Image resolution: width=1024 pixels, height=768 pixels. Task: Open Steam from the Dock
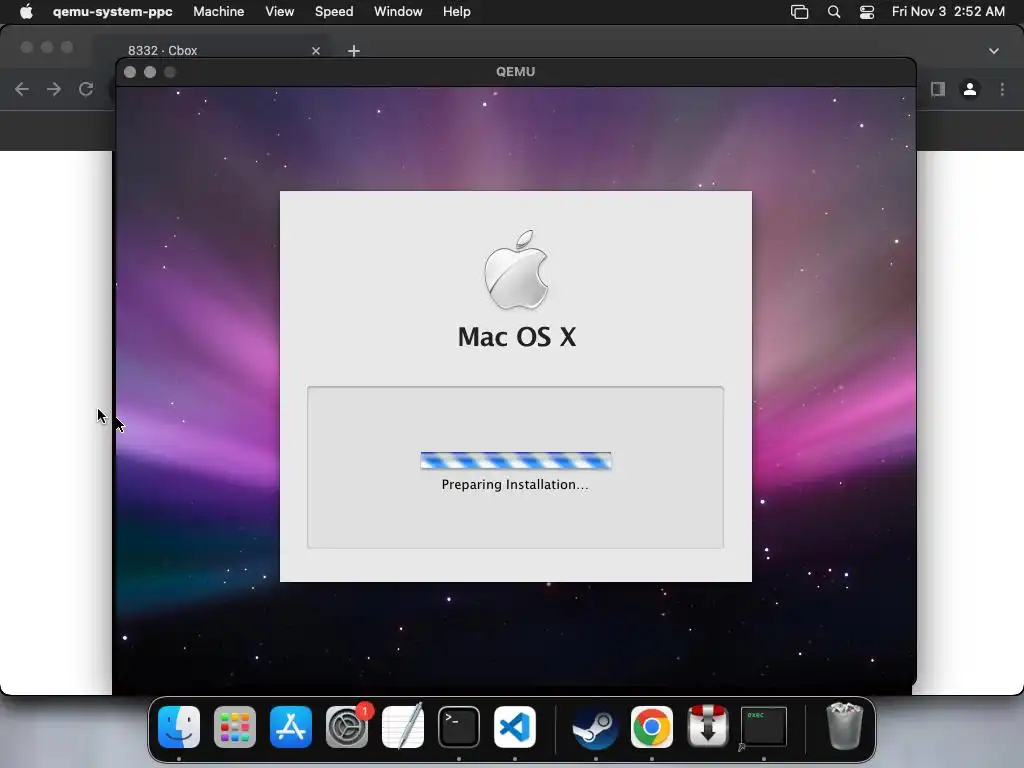pyautogui.click(x=596, y=727)
